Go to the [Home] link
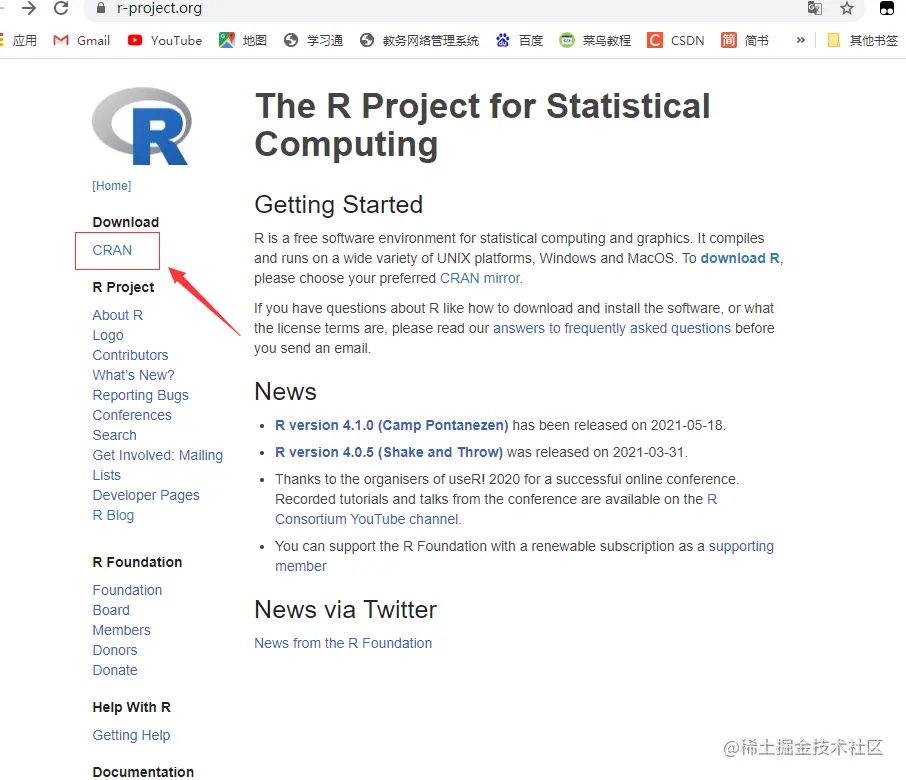Viewport: 906px width, 780px height. click(112, 185)
